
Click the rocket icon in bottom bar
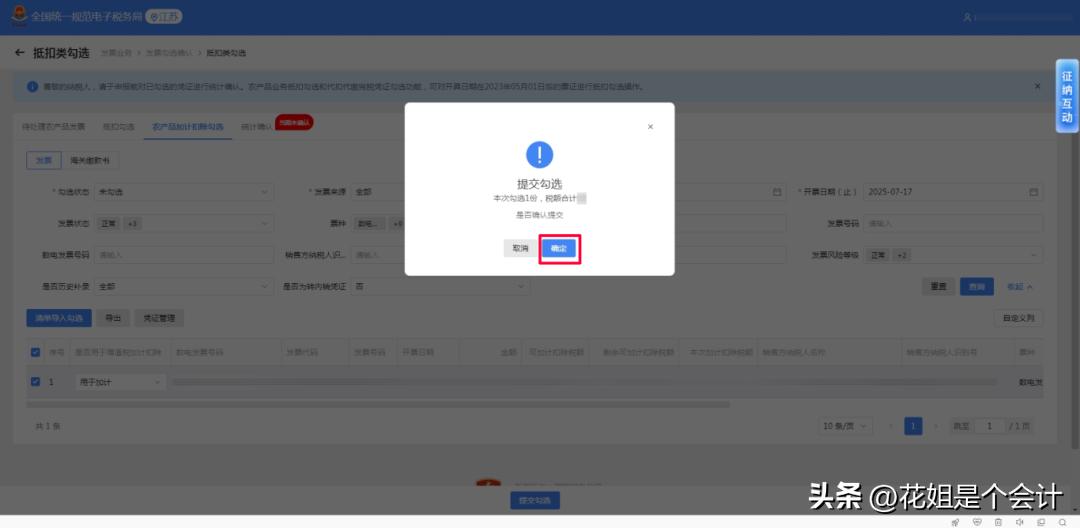955,522
